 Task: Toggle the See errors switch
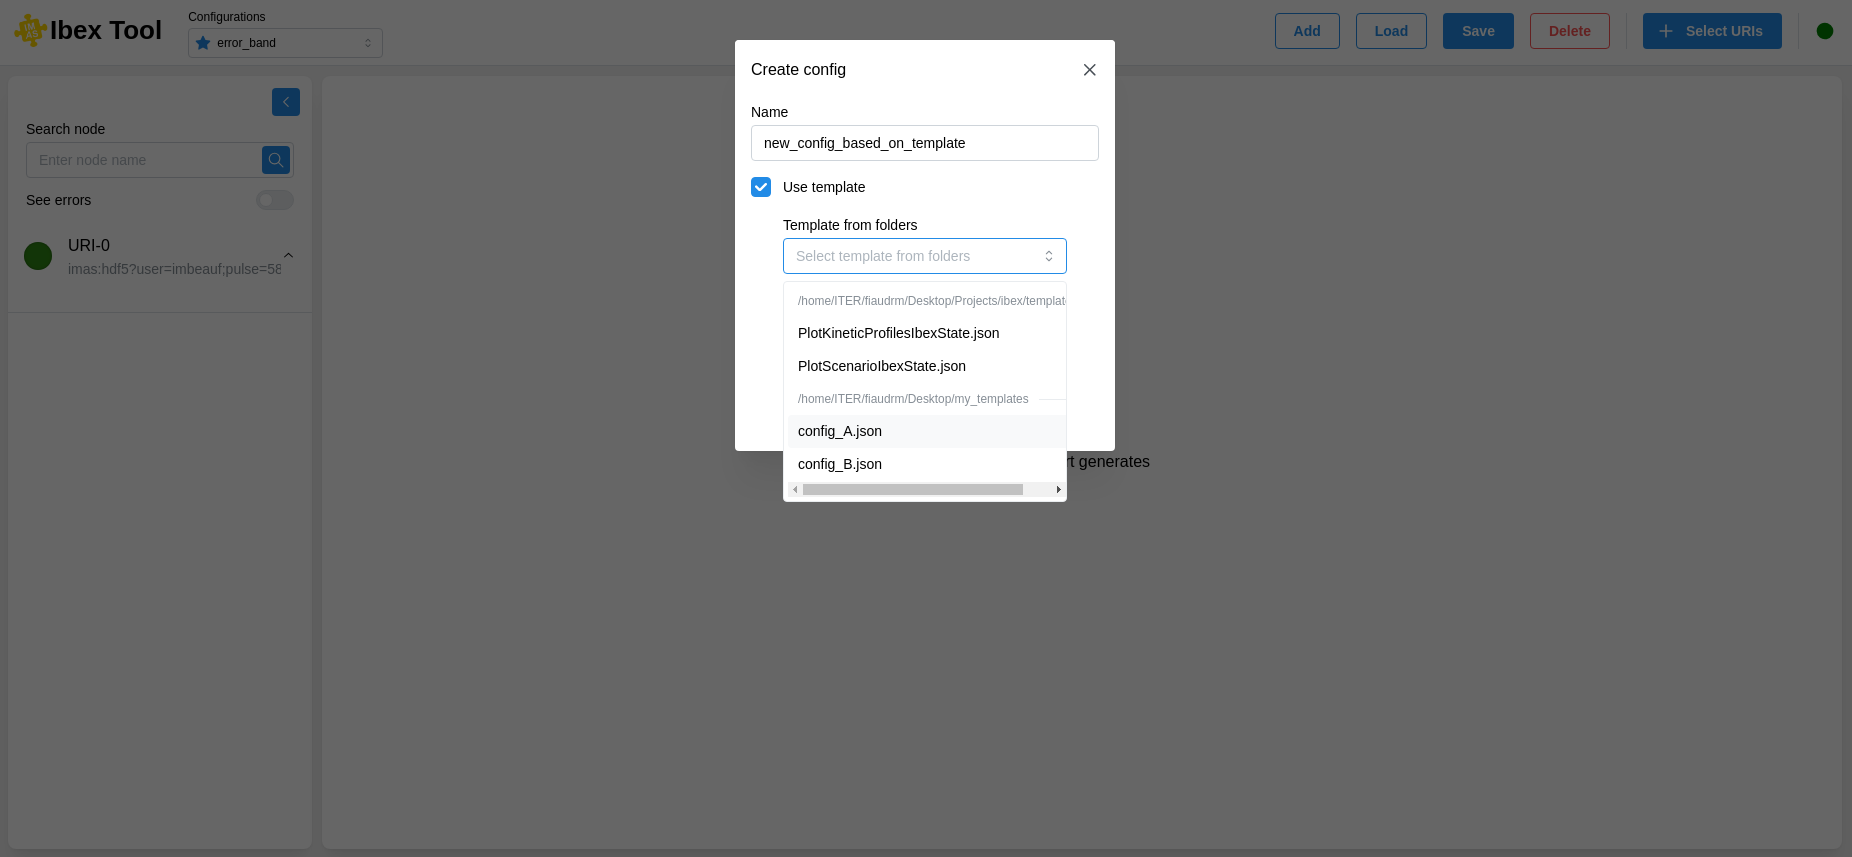pyautogui.click(x=275, y=200)
